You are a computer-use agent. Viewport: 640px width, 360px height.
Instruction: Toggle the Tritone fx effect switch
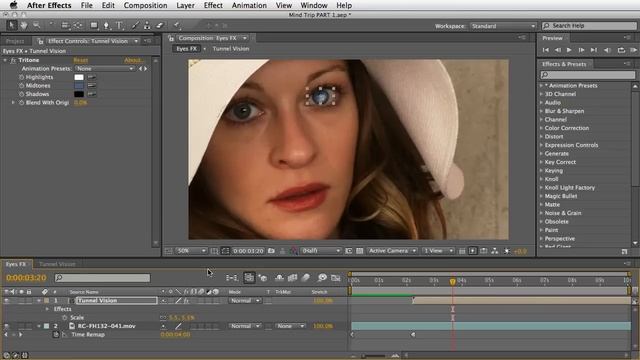(13, 60)
